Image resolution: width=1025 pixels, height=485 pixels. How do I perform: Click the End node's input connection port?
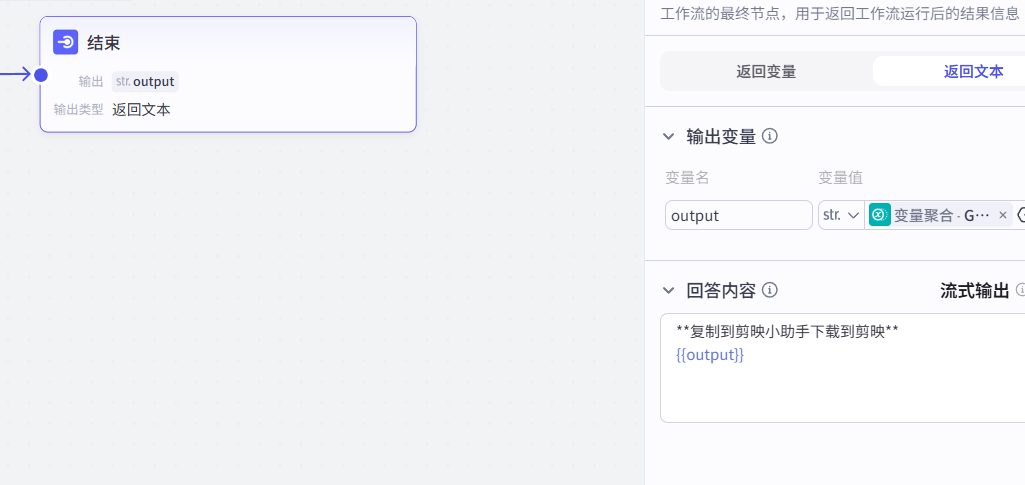click(x=41, y=75)
